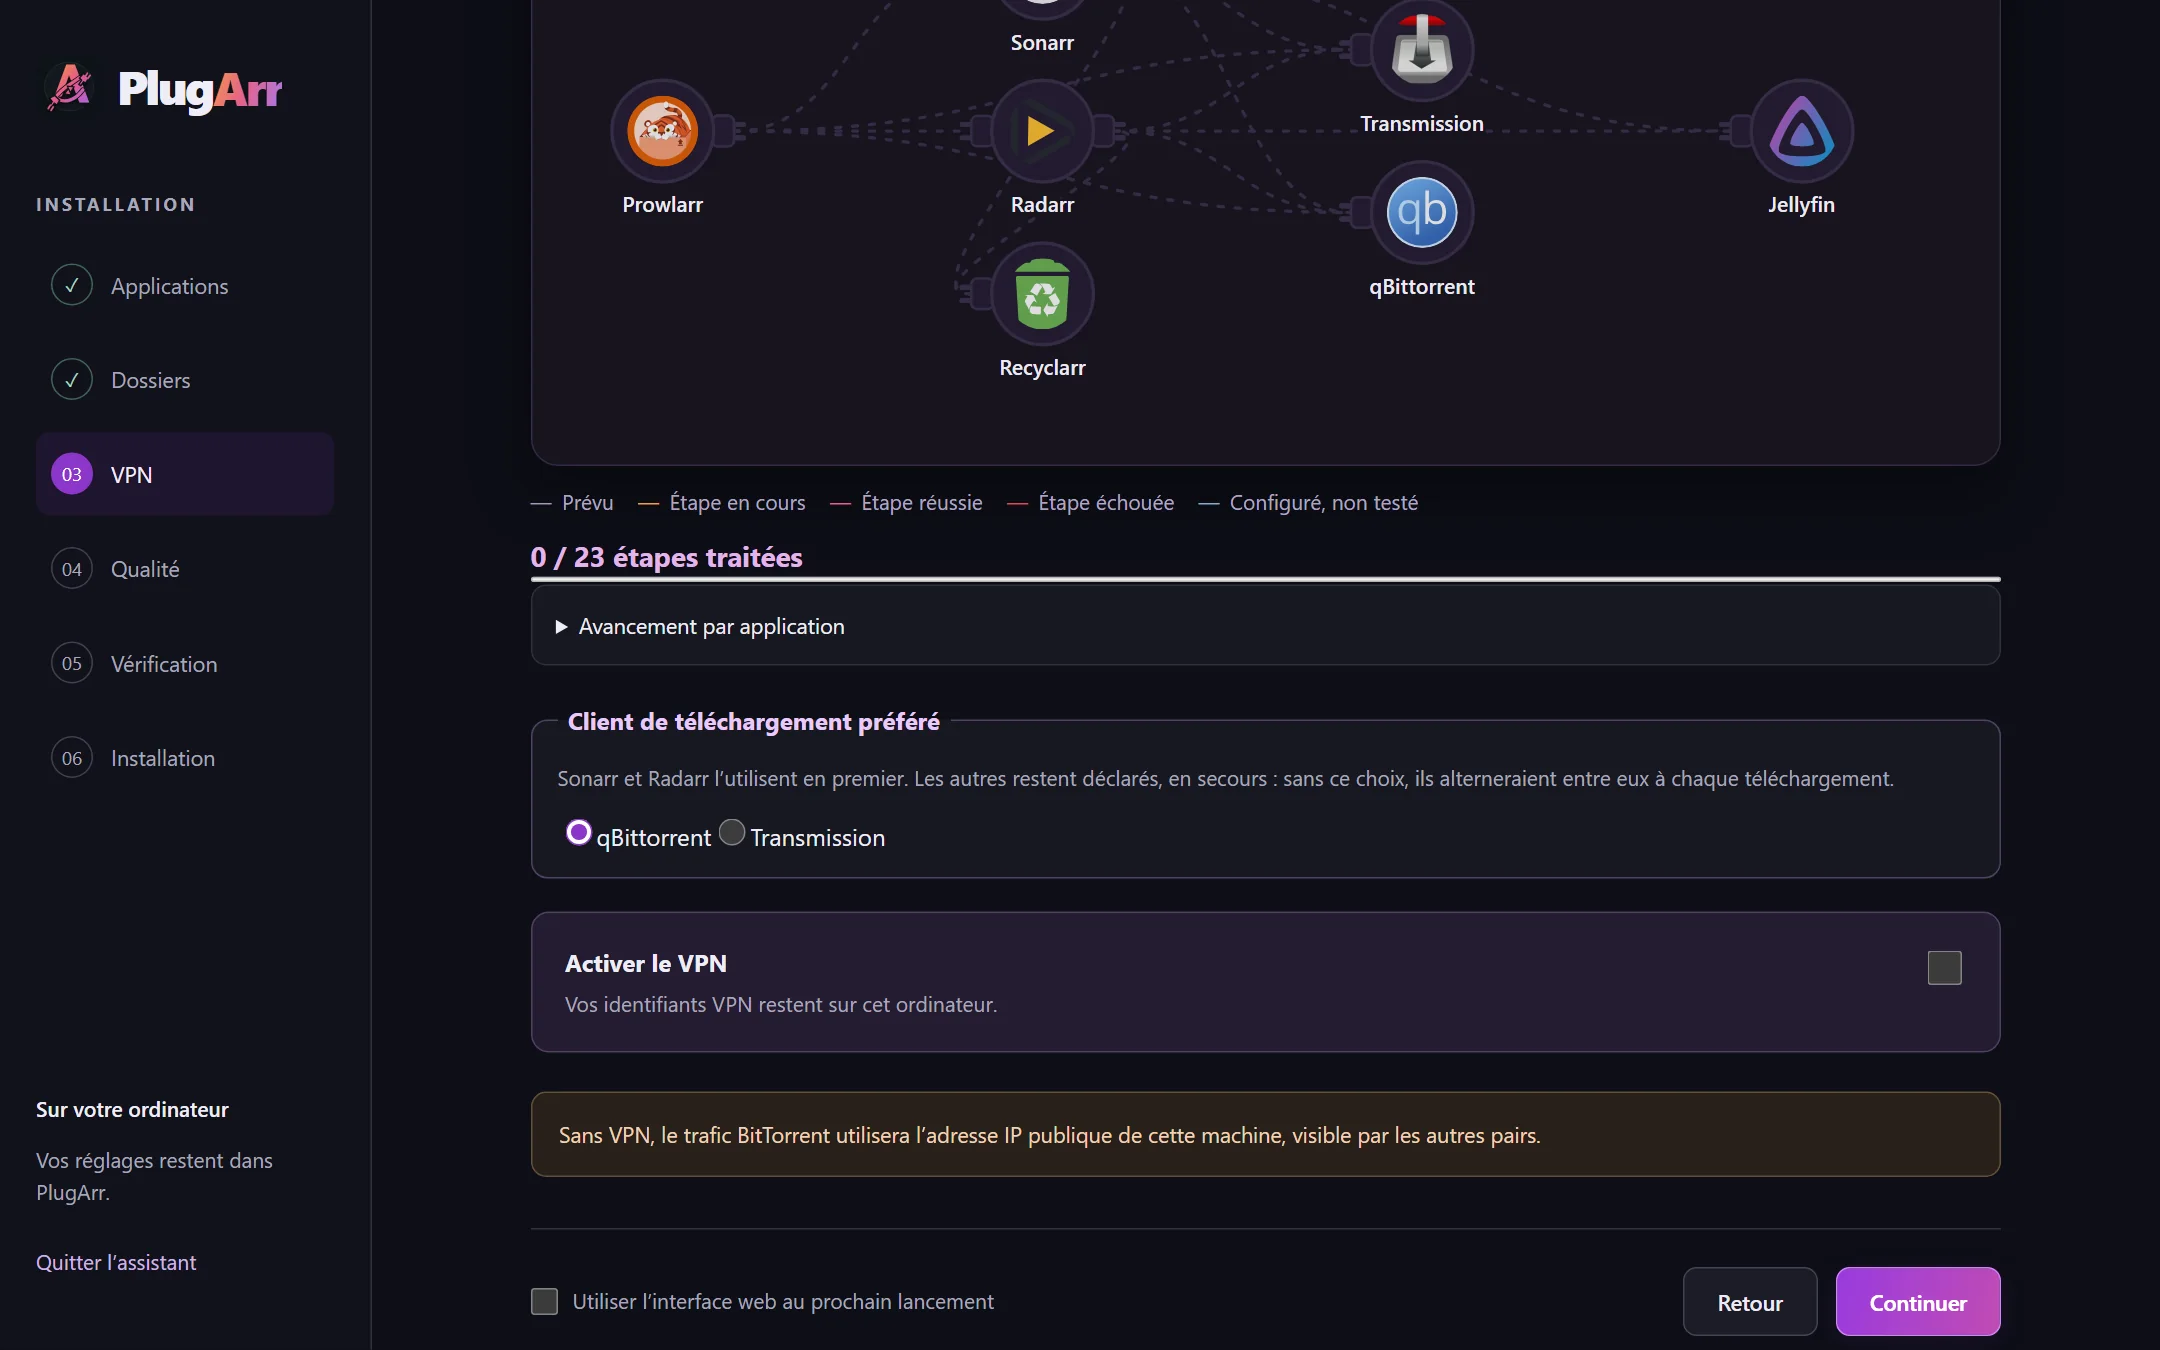Select qBittorrent as preferred client
The image size is (2160, 1350).
579,832
